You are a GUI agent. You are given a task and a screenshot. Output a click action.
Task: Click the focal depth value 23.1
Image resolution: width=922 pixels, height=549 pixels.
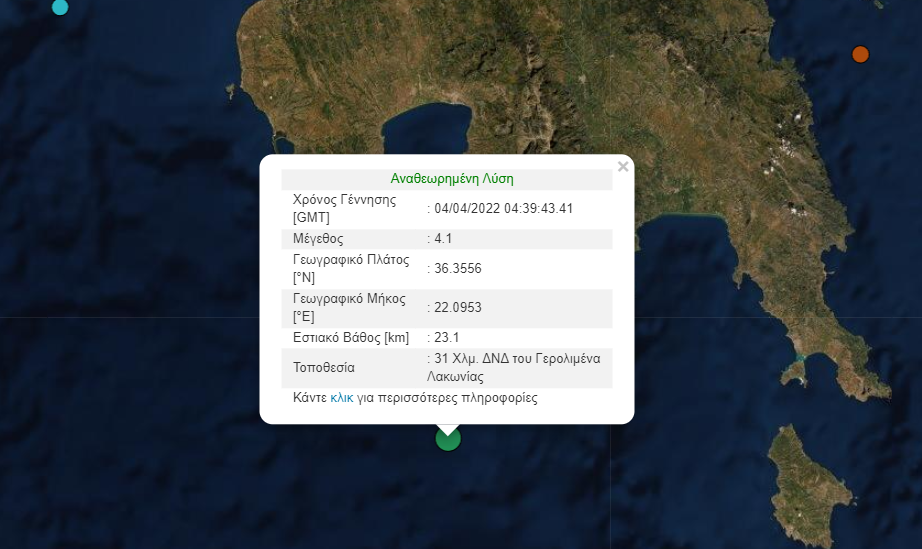coord(446,337)
